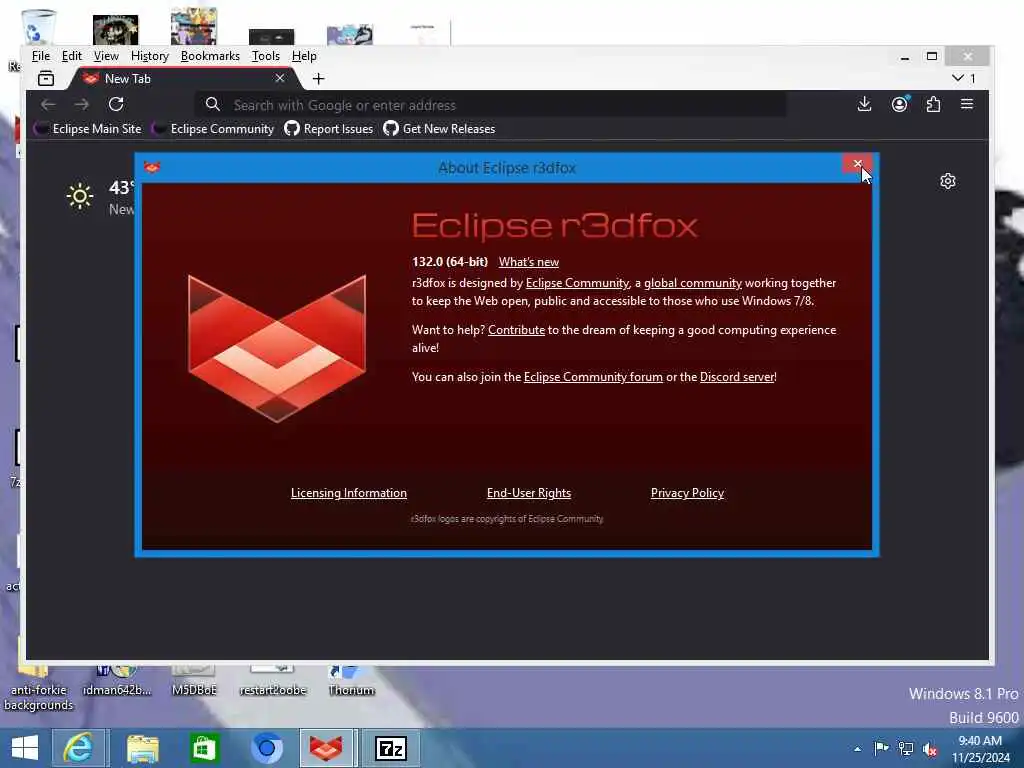Open the Privacy Policy link
Image resolution: width=1024 pixels, height=768 pixels.
tap(687, 493)
